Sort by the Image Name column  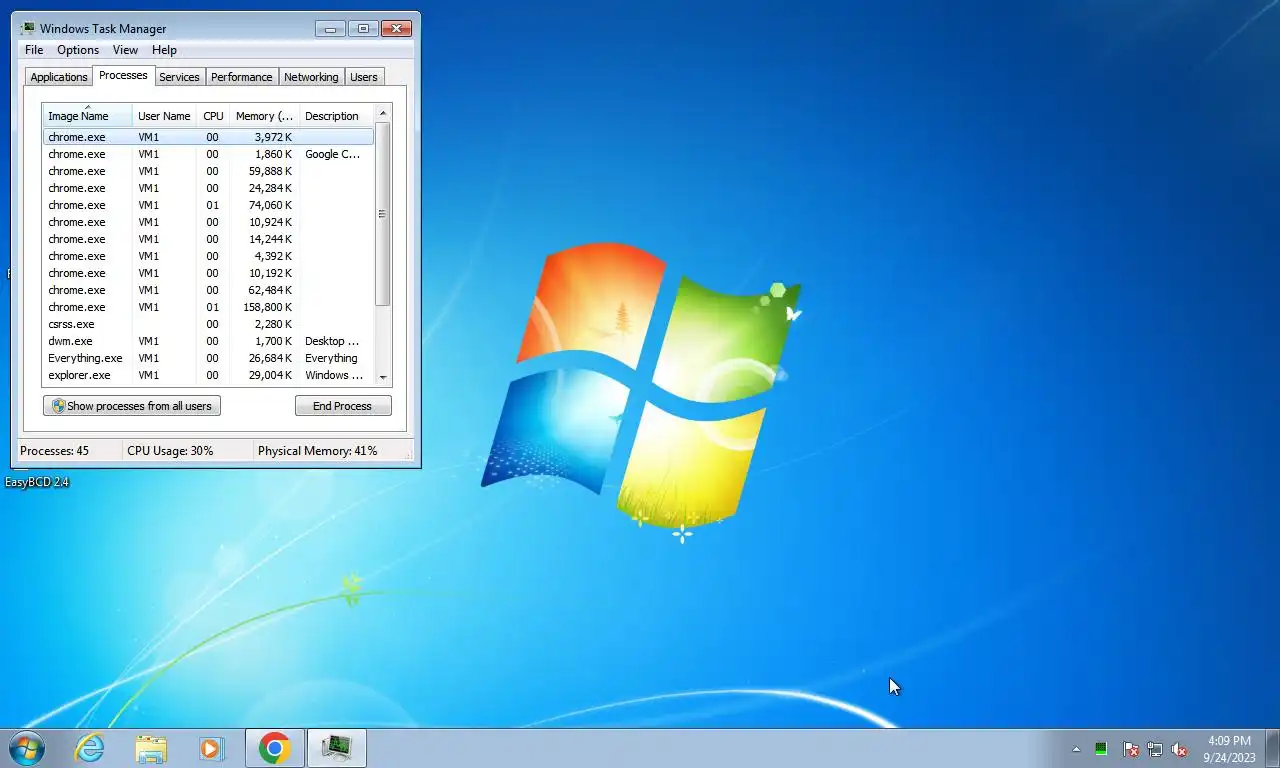(x=87, y=115)
